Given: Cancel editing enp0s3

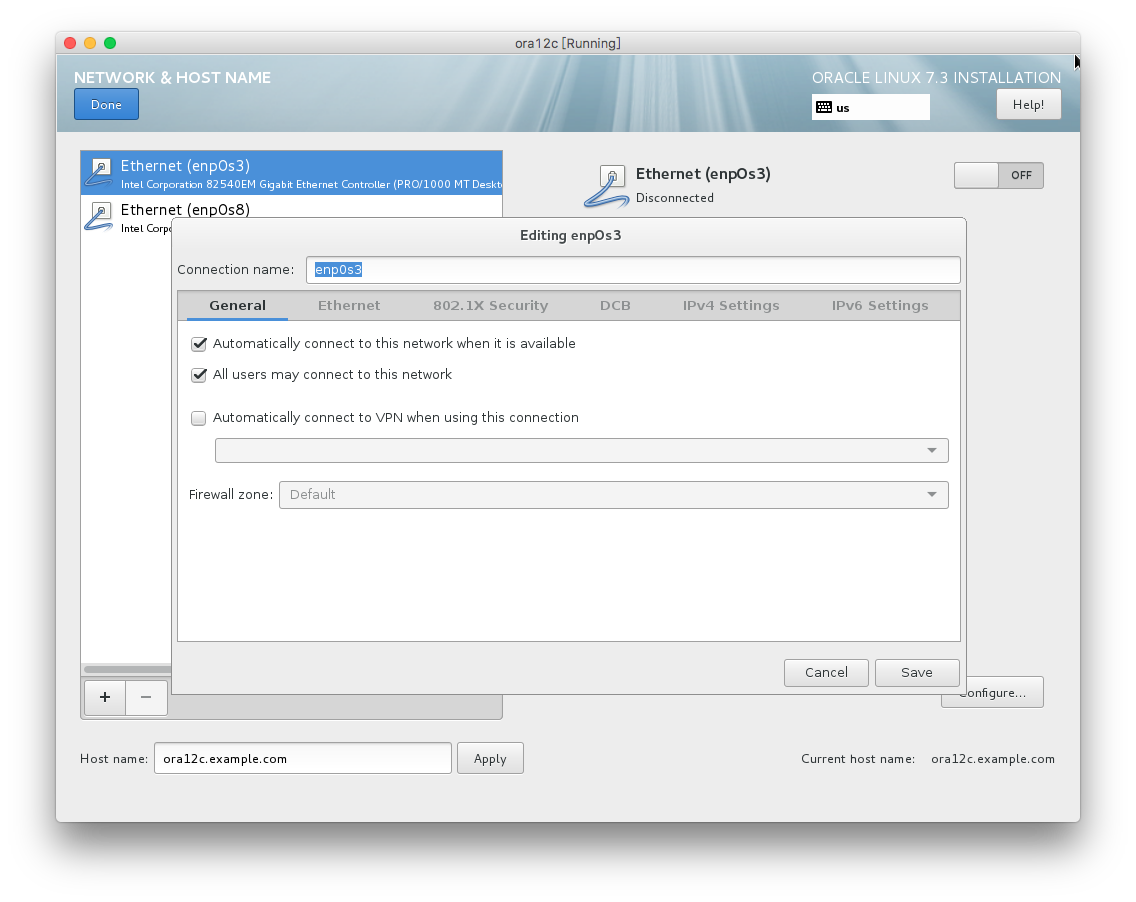Looking at the screenshot, I should pyautogui.click(x=826, y=672).
